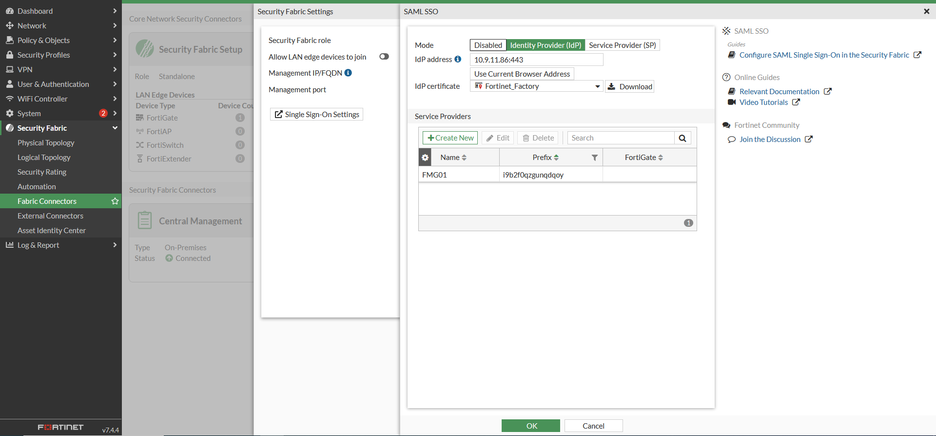Open Join the Discussion link
This screenshot has width=936, height=436.
pyautogui.click(x=769, y=139)
